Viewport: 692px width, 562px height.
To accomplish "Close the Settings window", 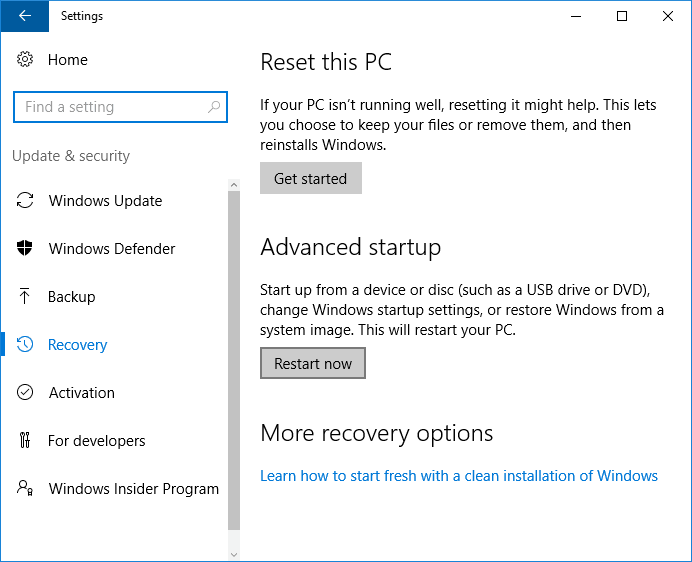I will tap(668, 16).
